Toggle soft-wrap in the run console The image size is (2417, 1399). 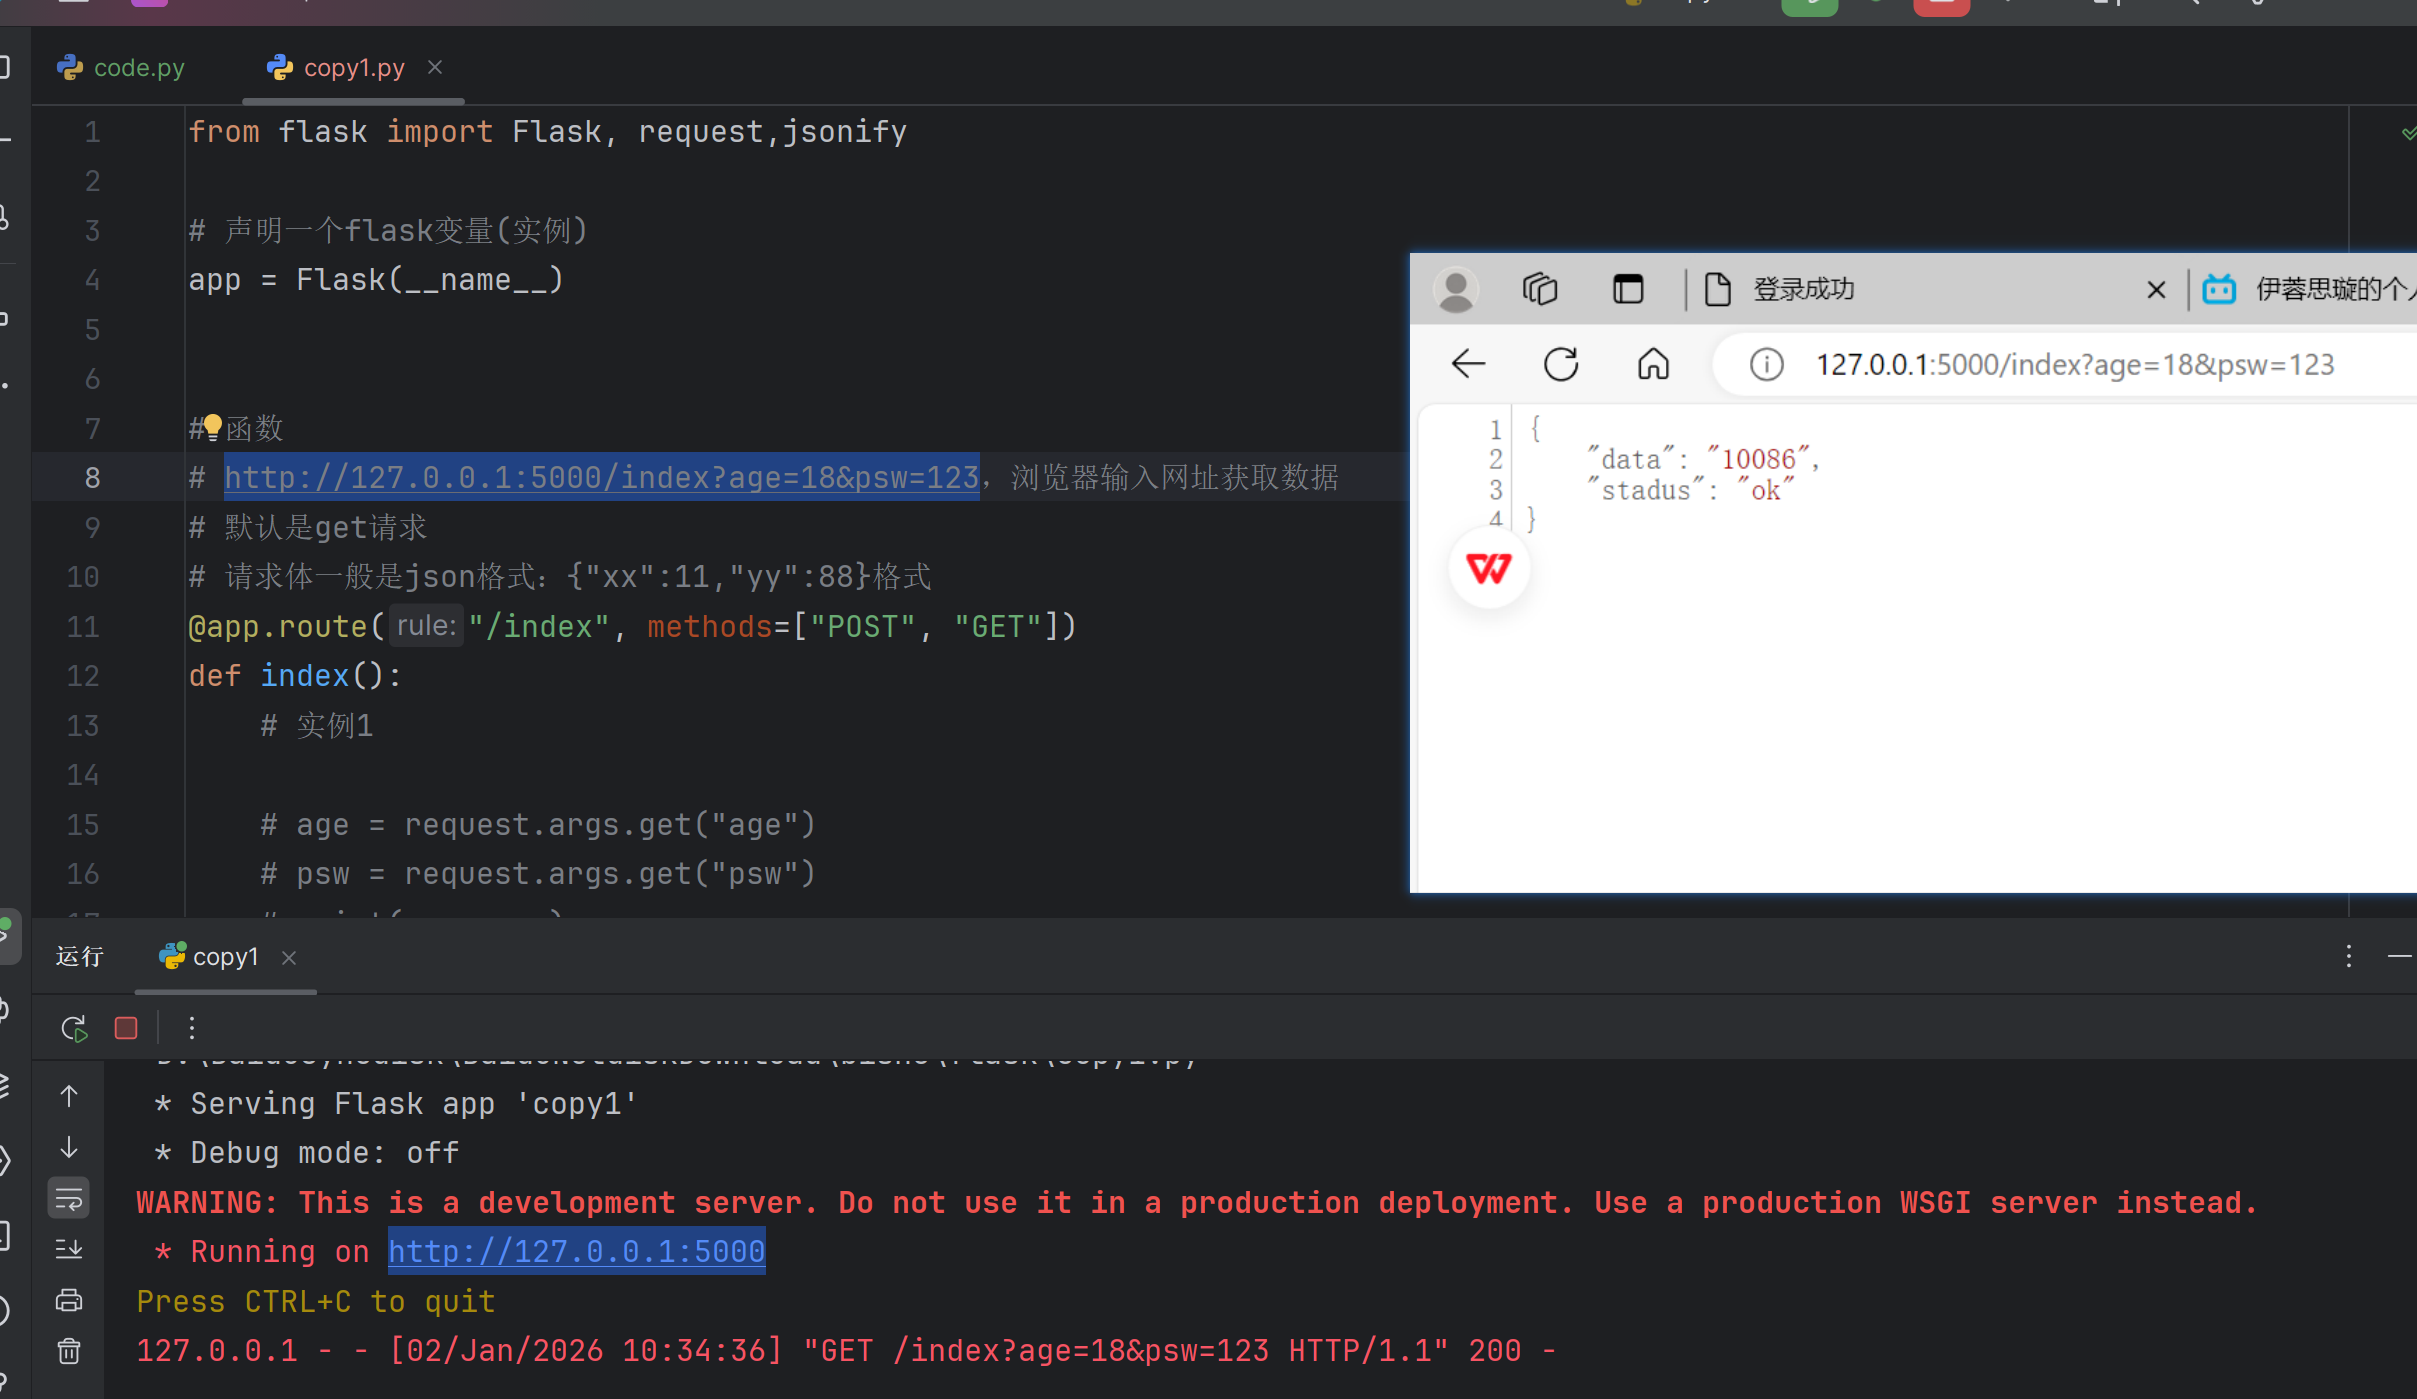[69, 1198]
